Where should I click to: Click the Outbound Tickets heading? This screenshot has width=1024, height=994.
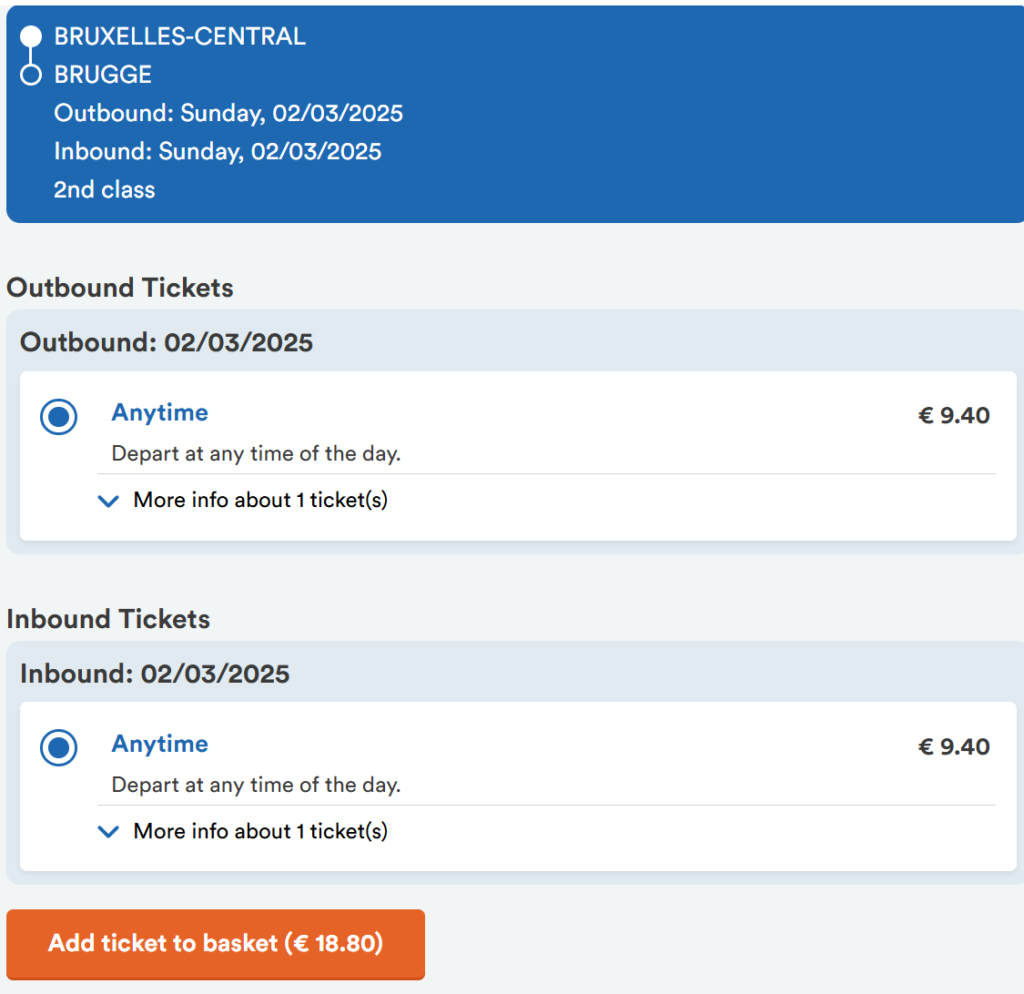(120, 288)
